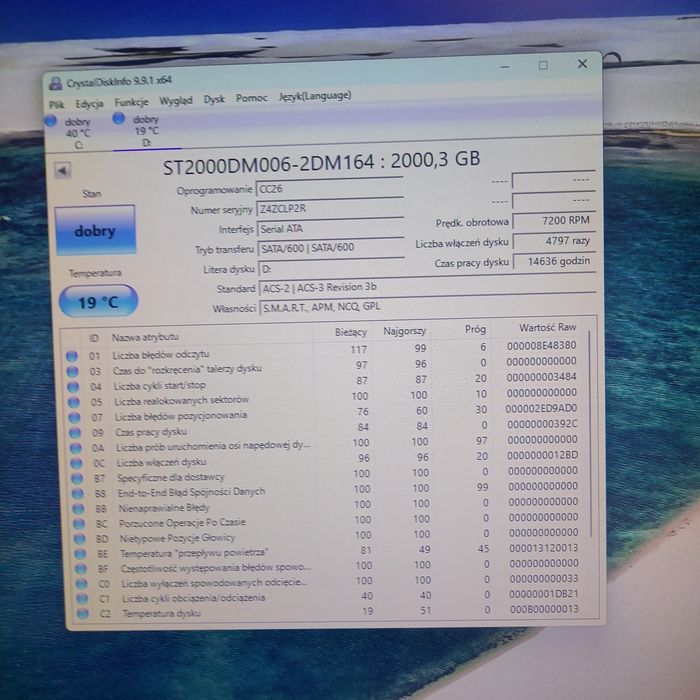Open the Dysk menu
Screen dimensions: 700x700
tap(214, 99)
